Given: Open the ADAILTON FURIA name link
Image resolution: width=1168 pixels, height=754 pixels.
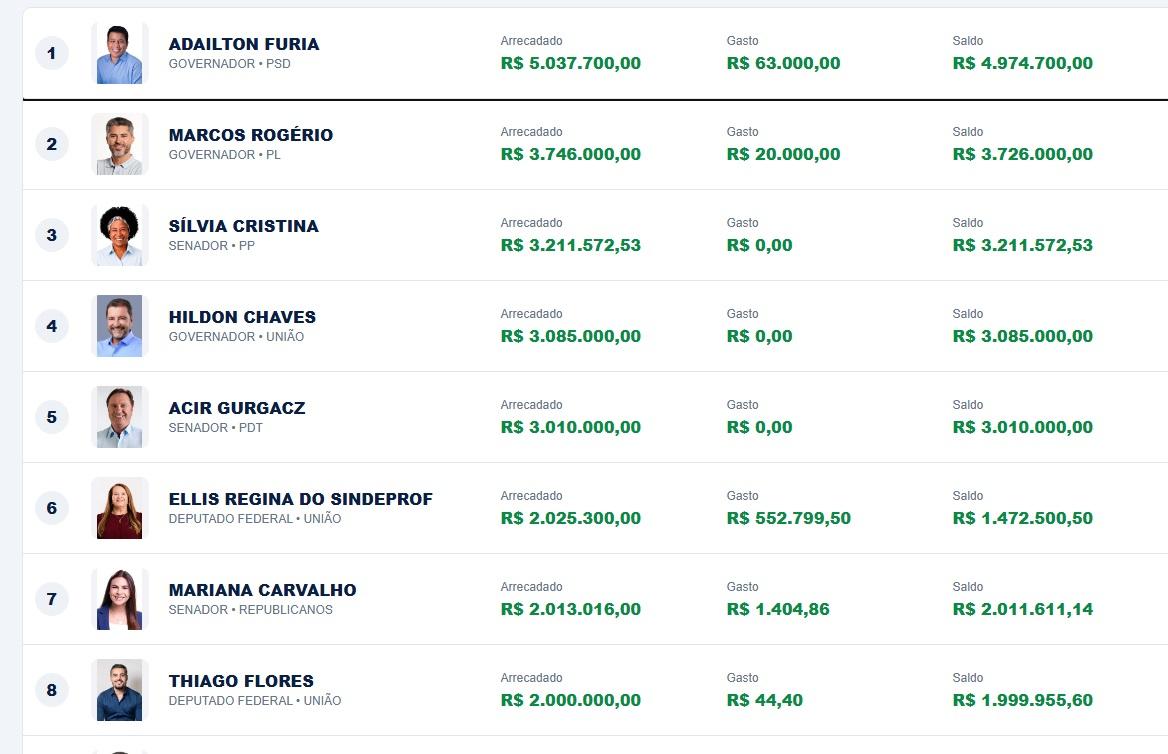Looking at the screenshot, I should pos(244,45).
